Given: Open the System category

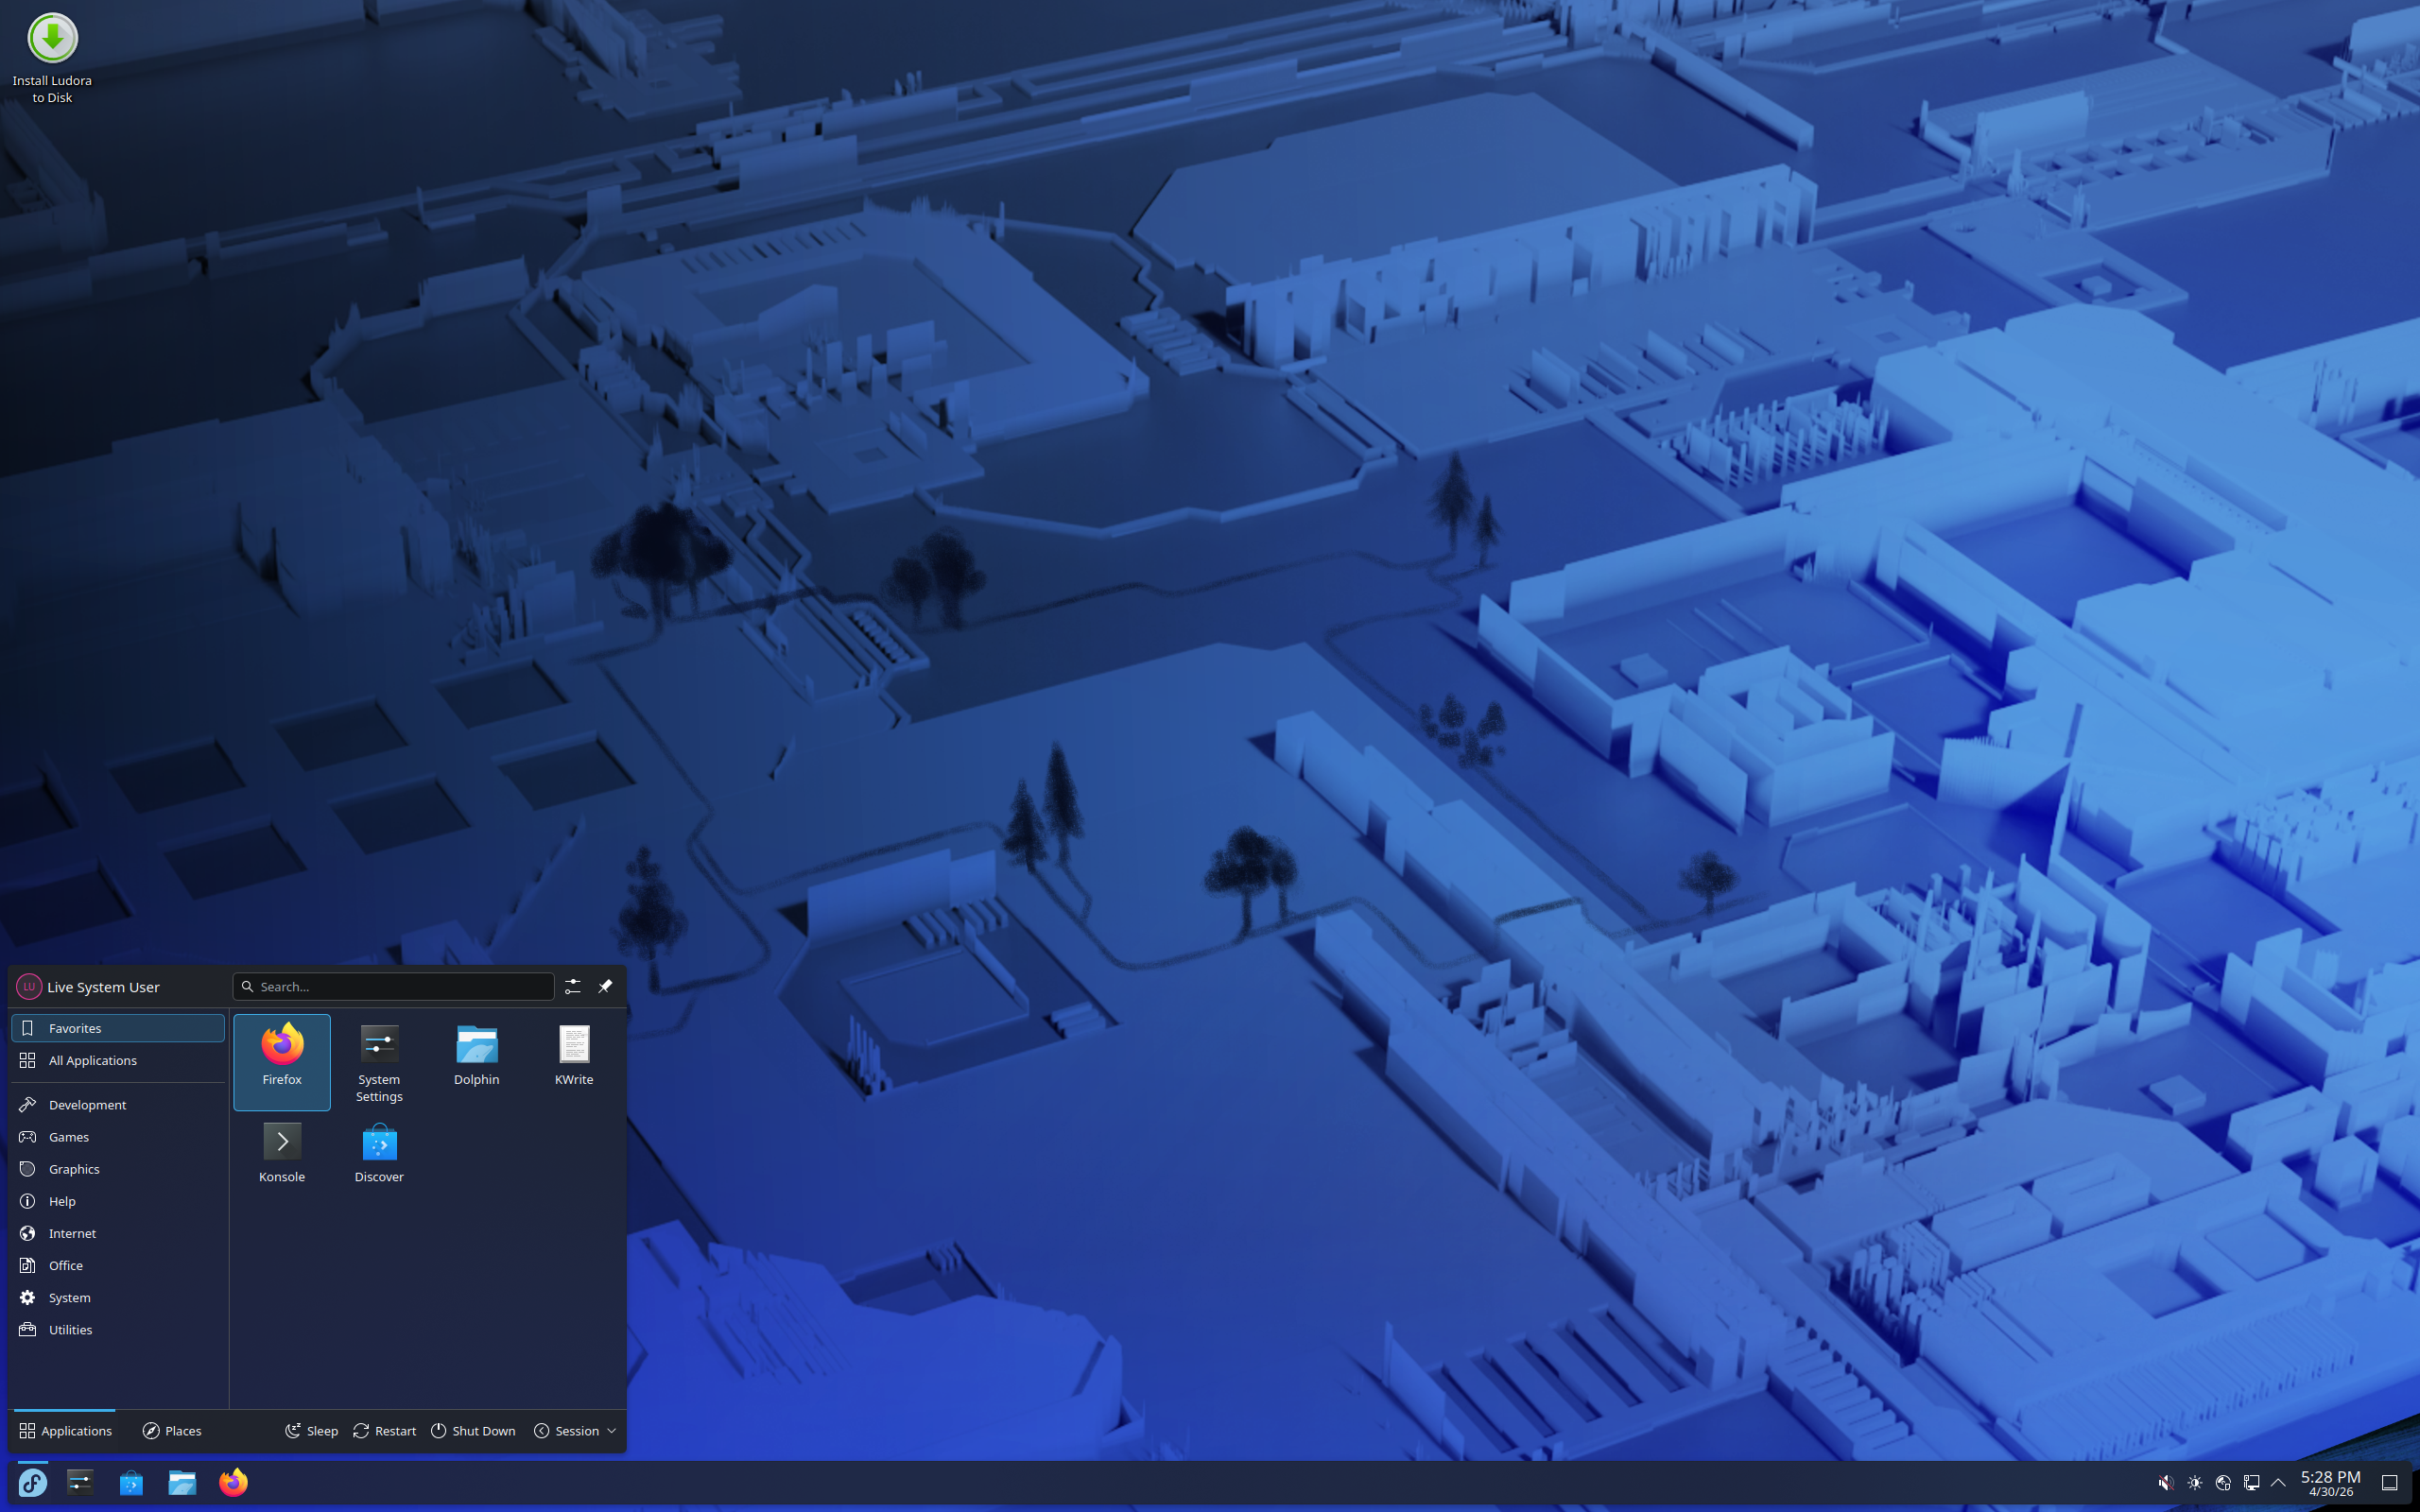Looking at the screenshot, I should [x=118, y=1297].
